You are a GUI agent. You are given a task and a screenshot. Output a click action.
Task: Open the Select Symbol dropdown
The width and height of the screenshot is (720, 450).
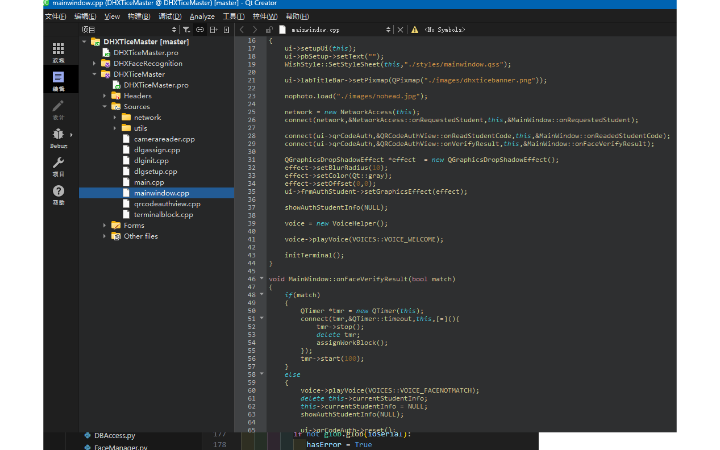pyautogui.click(x=444, y=30)
